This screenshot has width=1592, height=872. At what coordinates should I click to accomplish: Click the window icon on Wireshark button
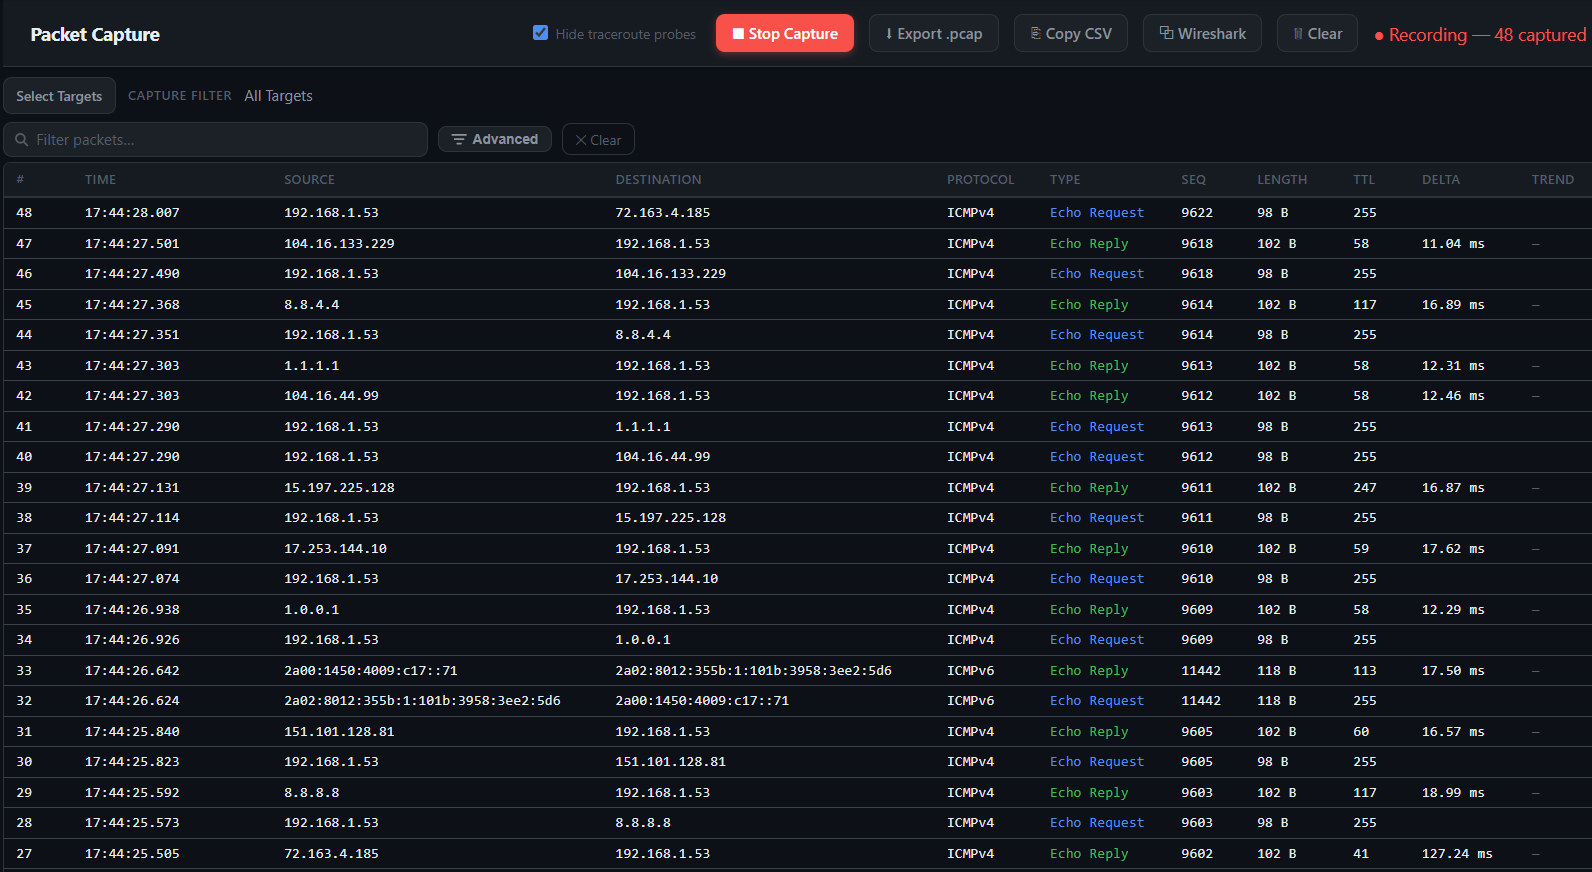1166,33
